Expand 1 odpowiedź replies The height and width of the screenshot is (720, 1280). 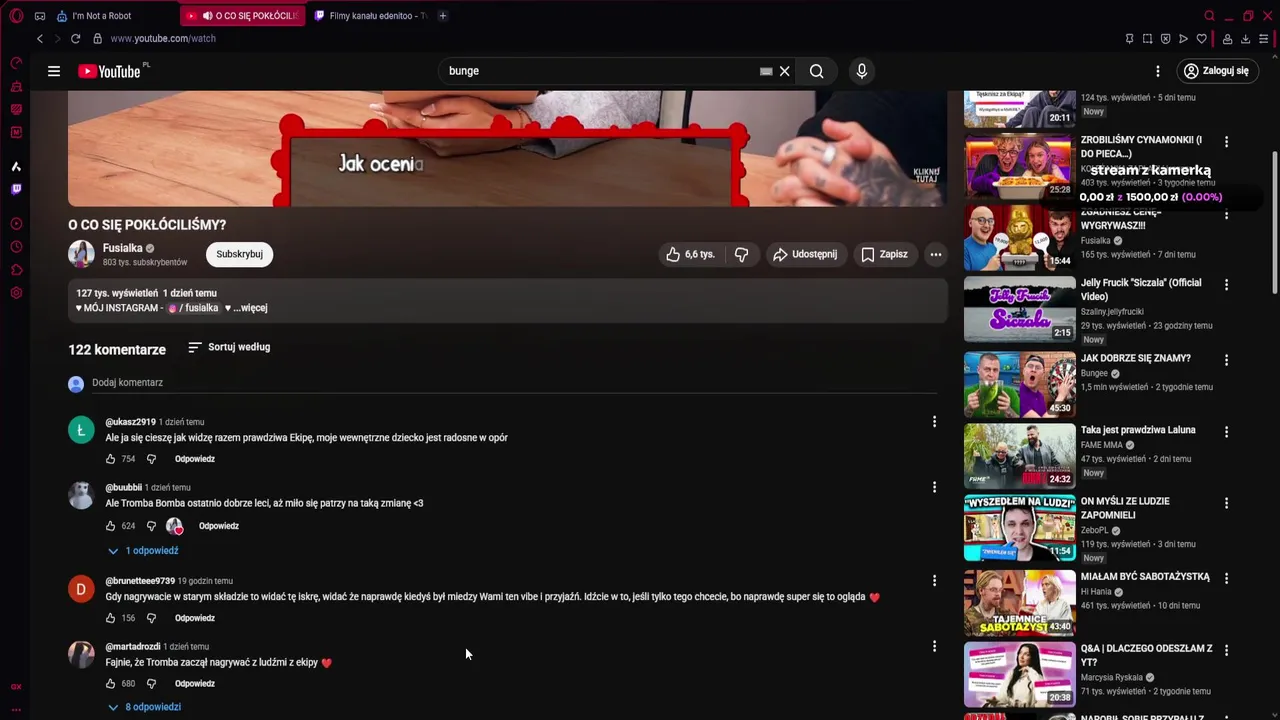(x=143, y=551)
